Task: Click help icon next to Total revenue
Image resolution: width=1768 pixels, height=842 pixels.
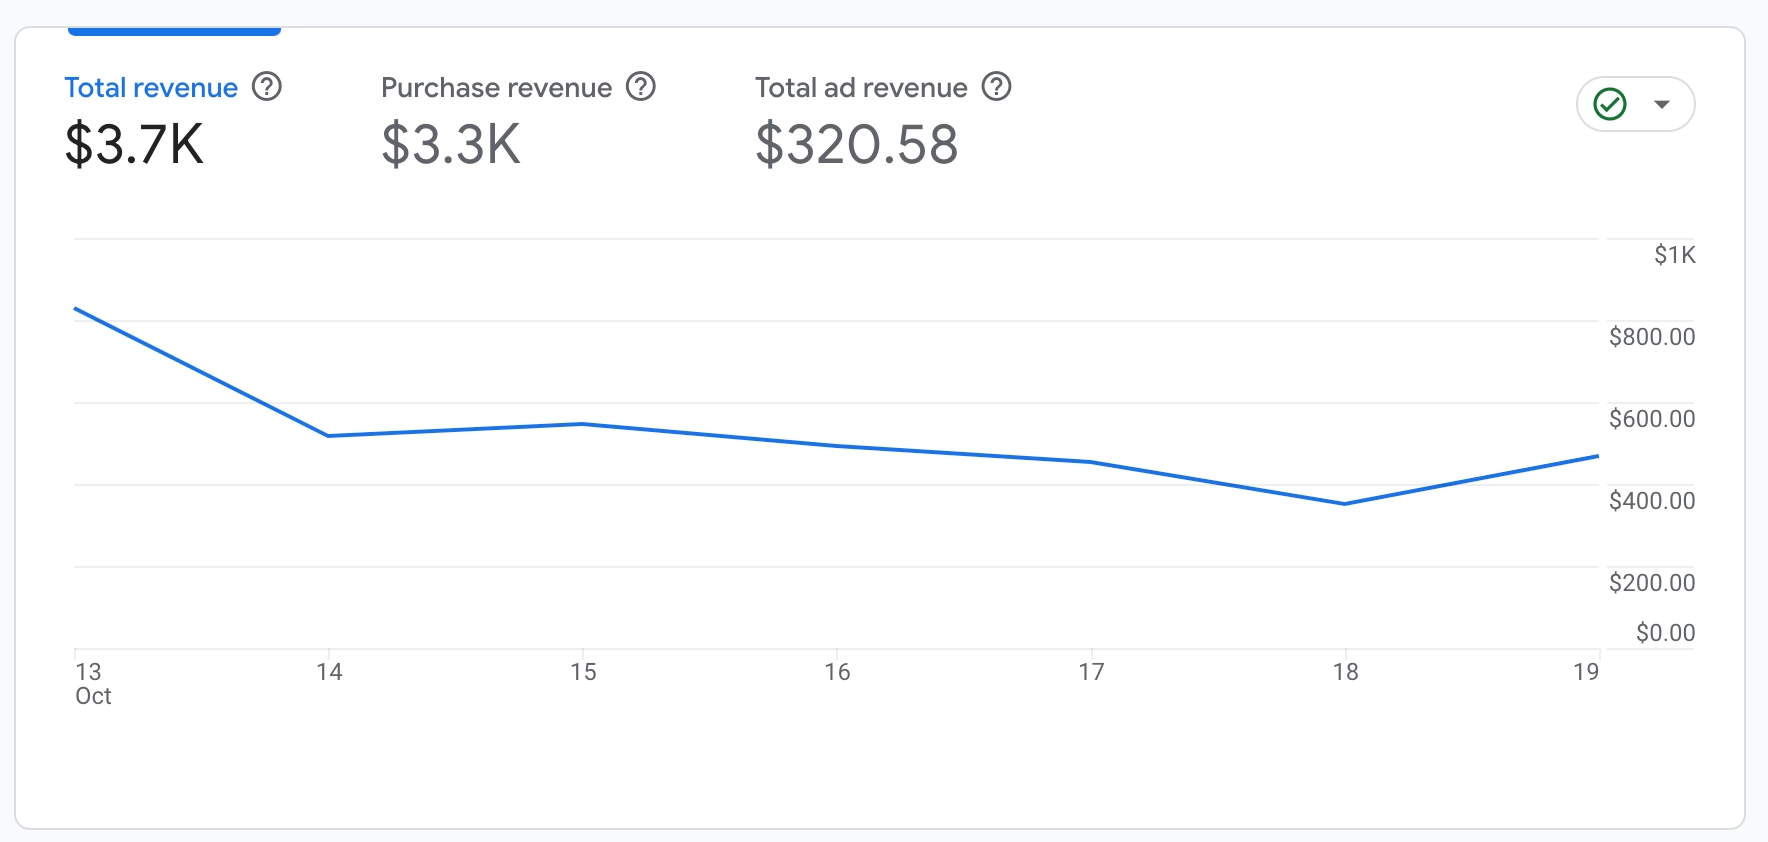Action: 267,87
